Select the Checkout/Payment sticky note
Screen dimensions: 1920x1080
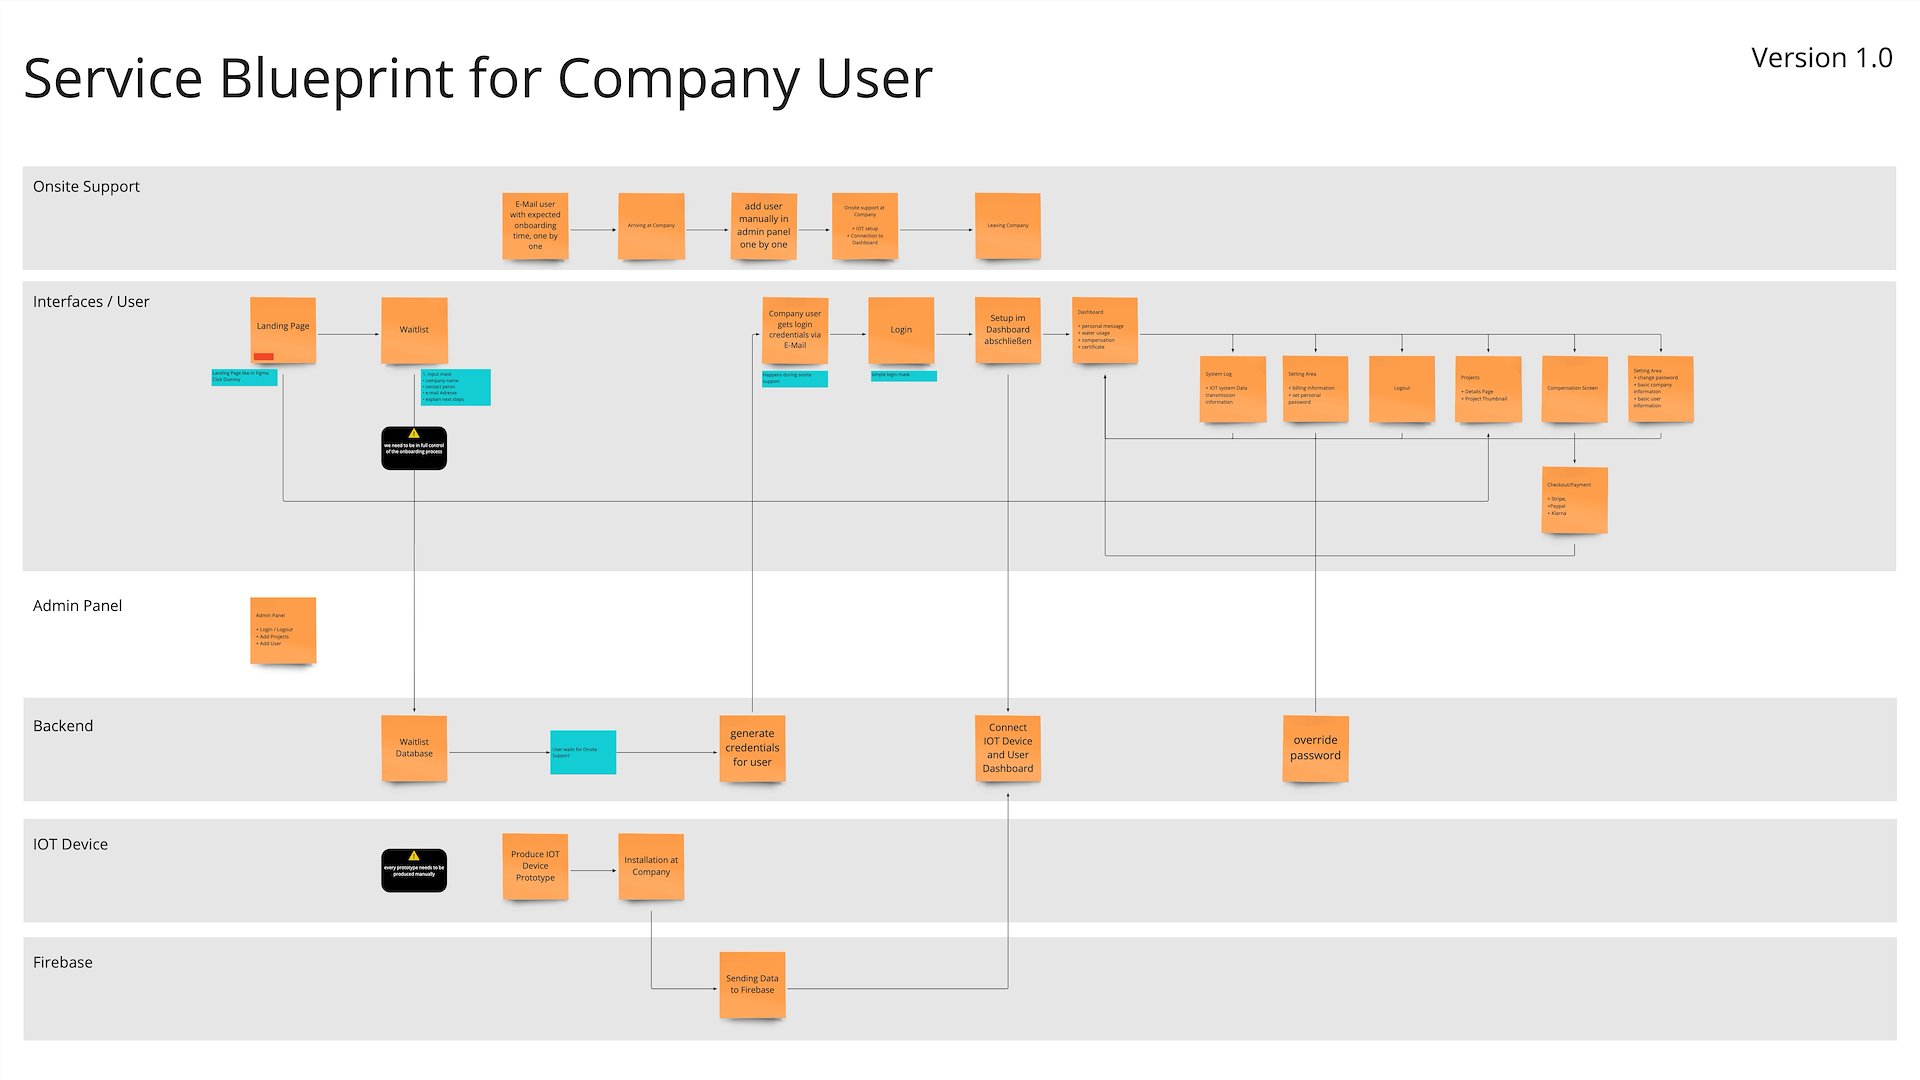[1574, 500]
